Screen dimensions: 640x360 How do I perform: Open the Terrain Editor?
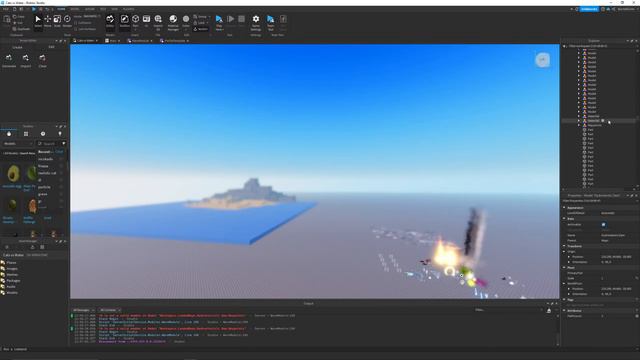click(110, 21)
